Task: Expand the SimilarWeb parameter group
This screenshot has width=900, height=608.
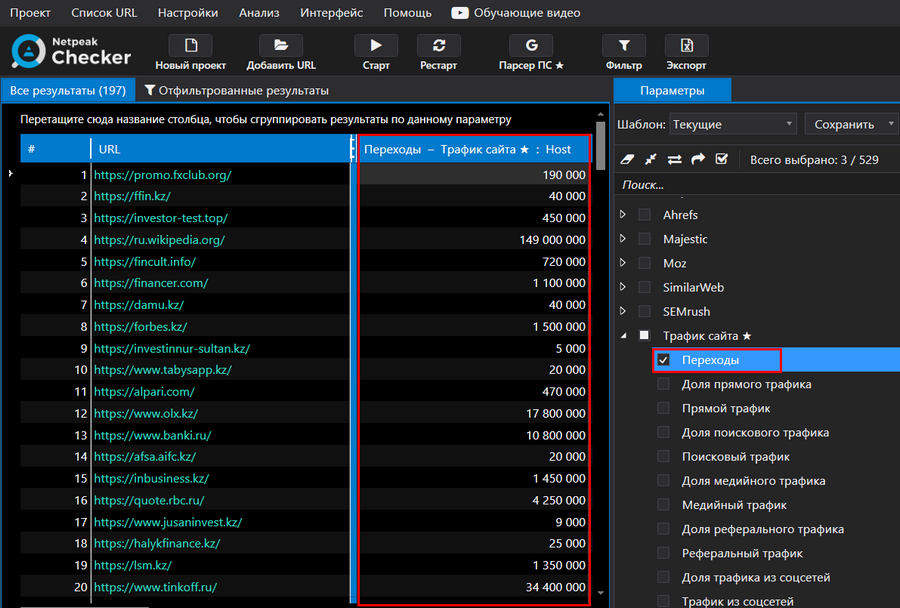Action: coord(623,286)
